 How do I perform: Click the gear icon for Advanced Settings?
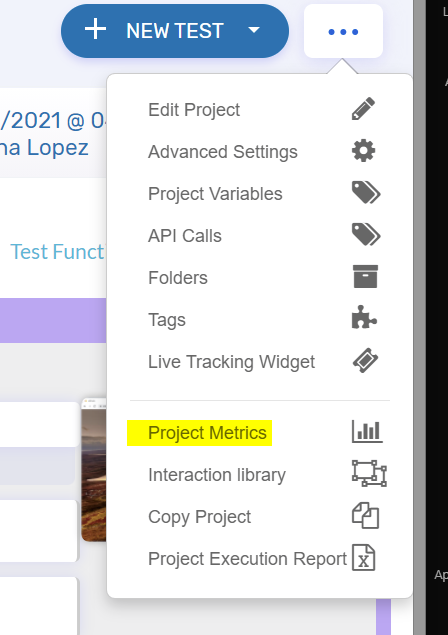(x=363, y=151)
